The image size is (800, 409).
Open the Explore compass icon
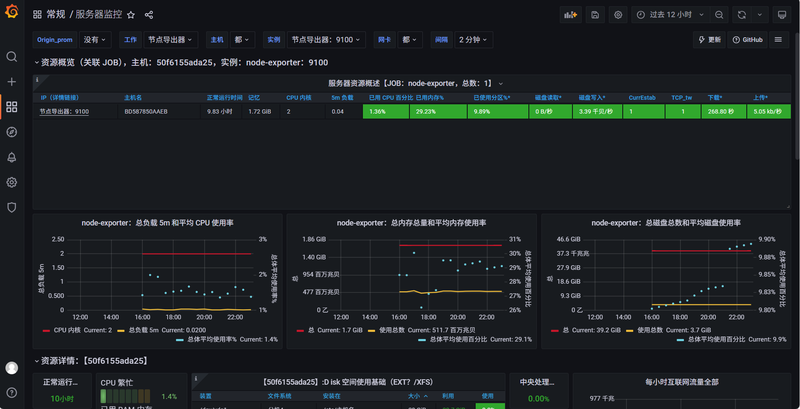(x=12, y=132)
